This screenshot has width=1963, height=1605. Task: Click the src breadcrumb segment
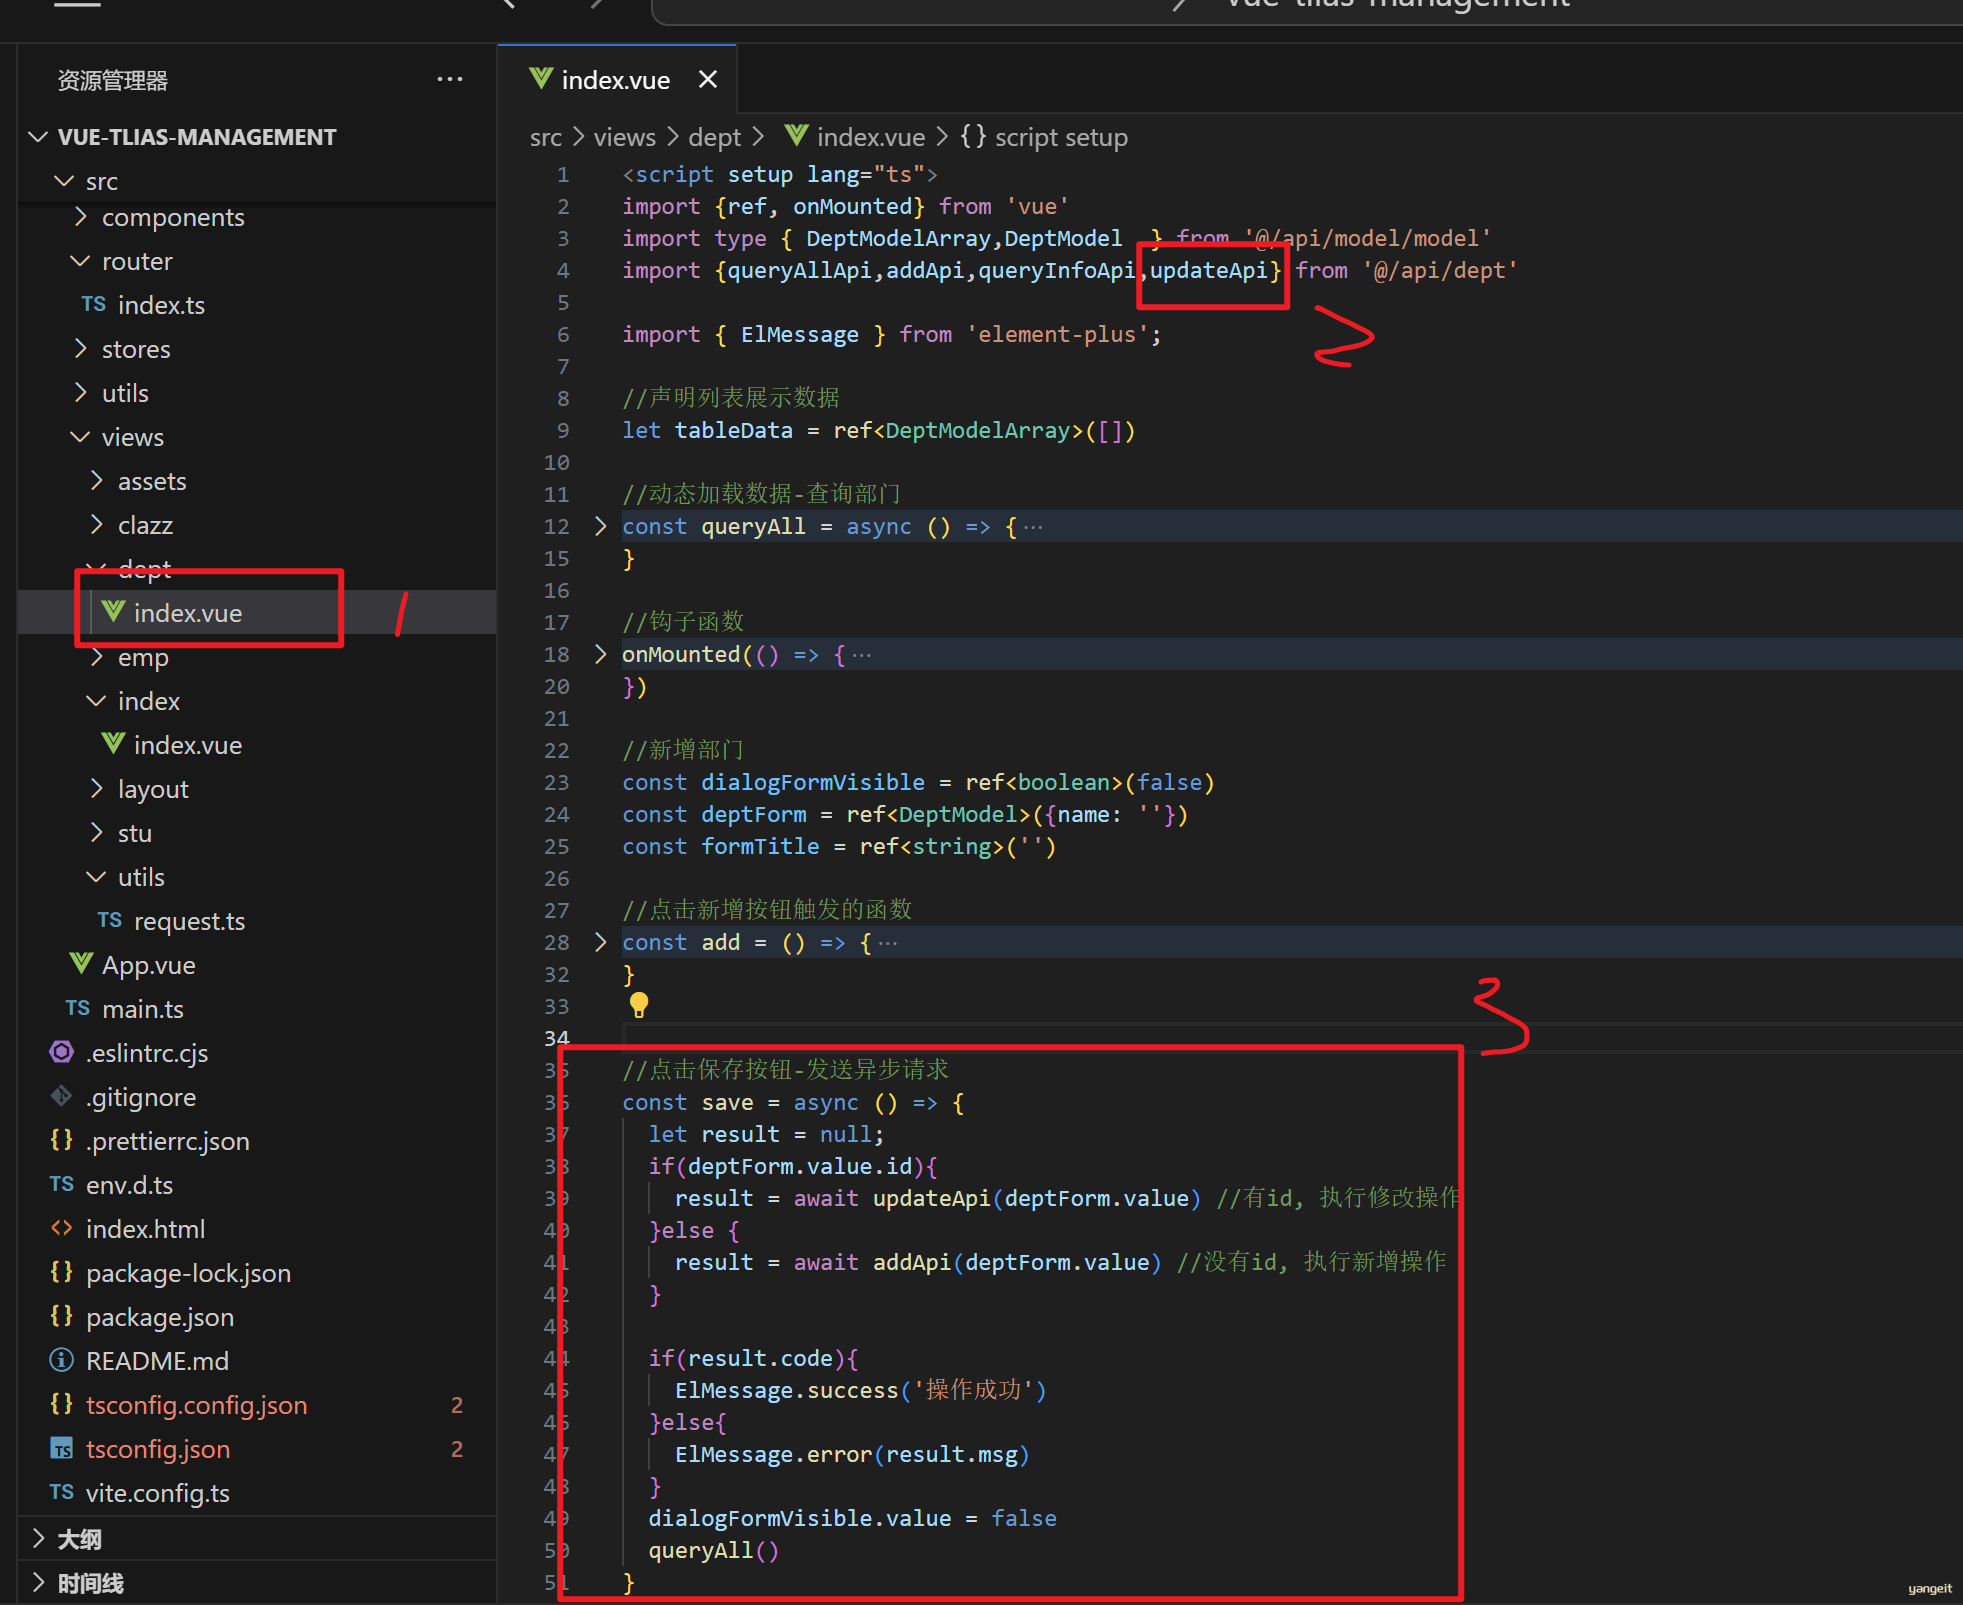[x=545, y=137]
